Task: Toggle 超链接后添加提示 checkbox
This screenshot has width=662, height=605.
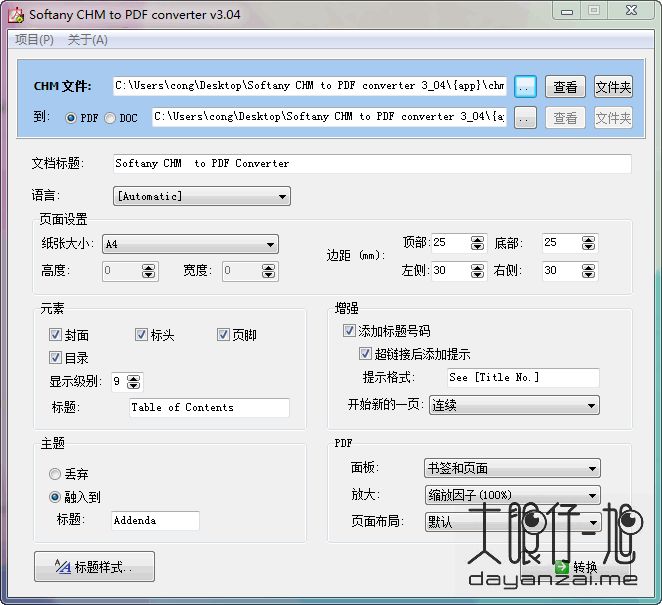Action: tap(365, 353)
